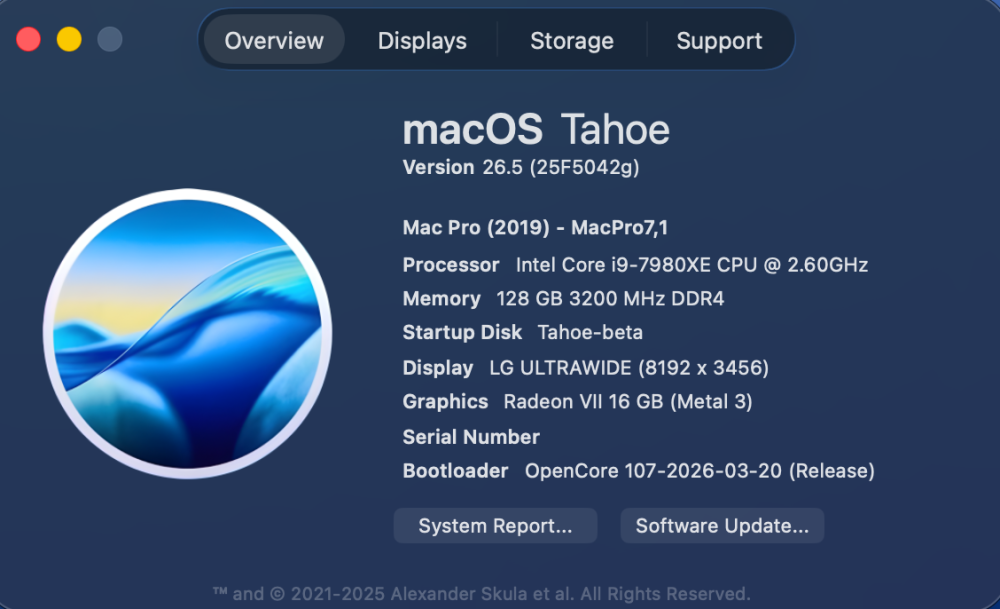1000x609 pixels.
Task: Click OpenCore 107-2026-03-20 (Release) value
Action: 700,471
